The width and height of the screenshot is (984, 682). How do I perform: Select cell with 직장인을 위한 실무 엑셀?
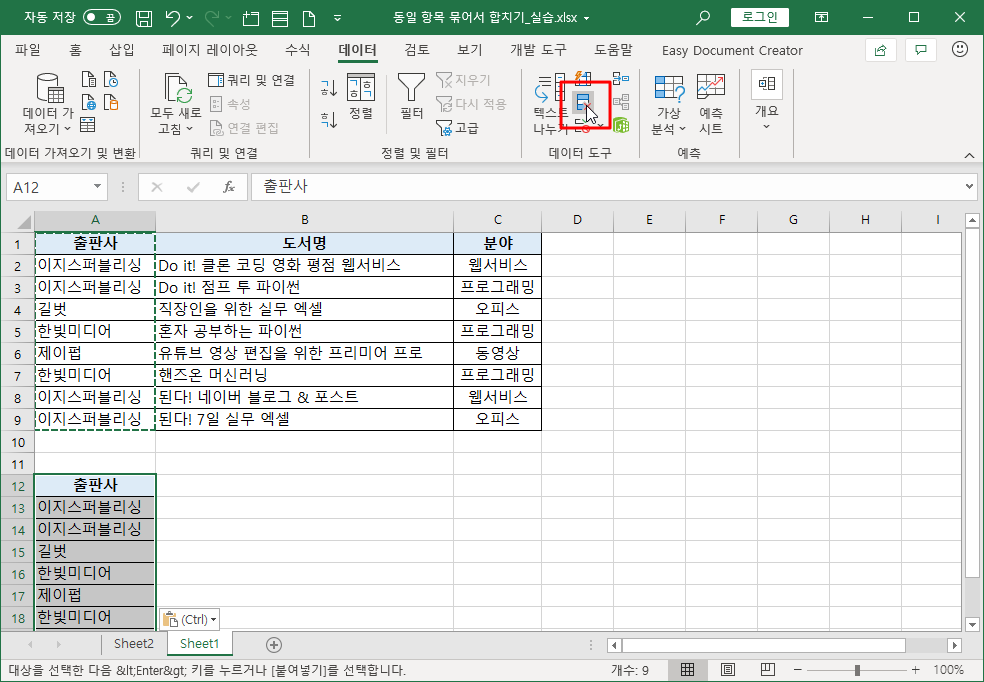coord(304,309)
